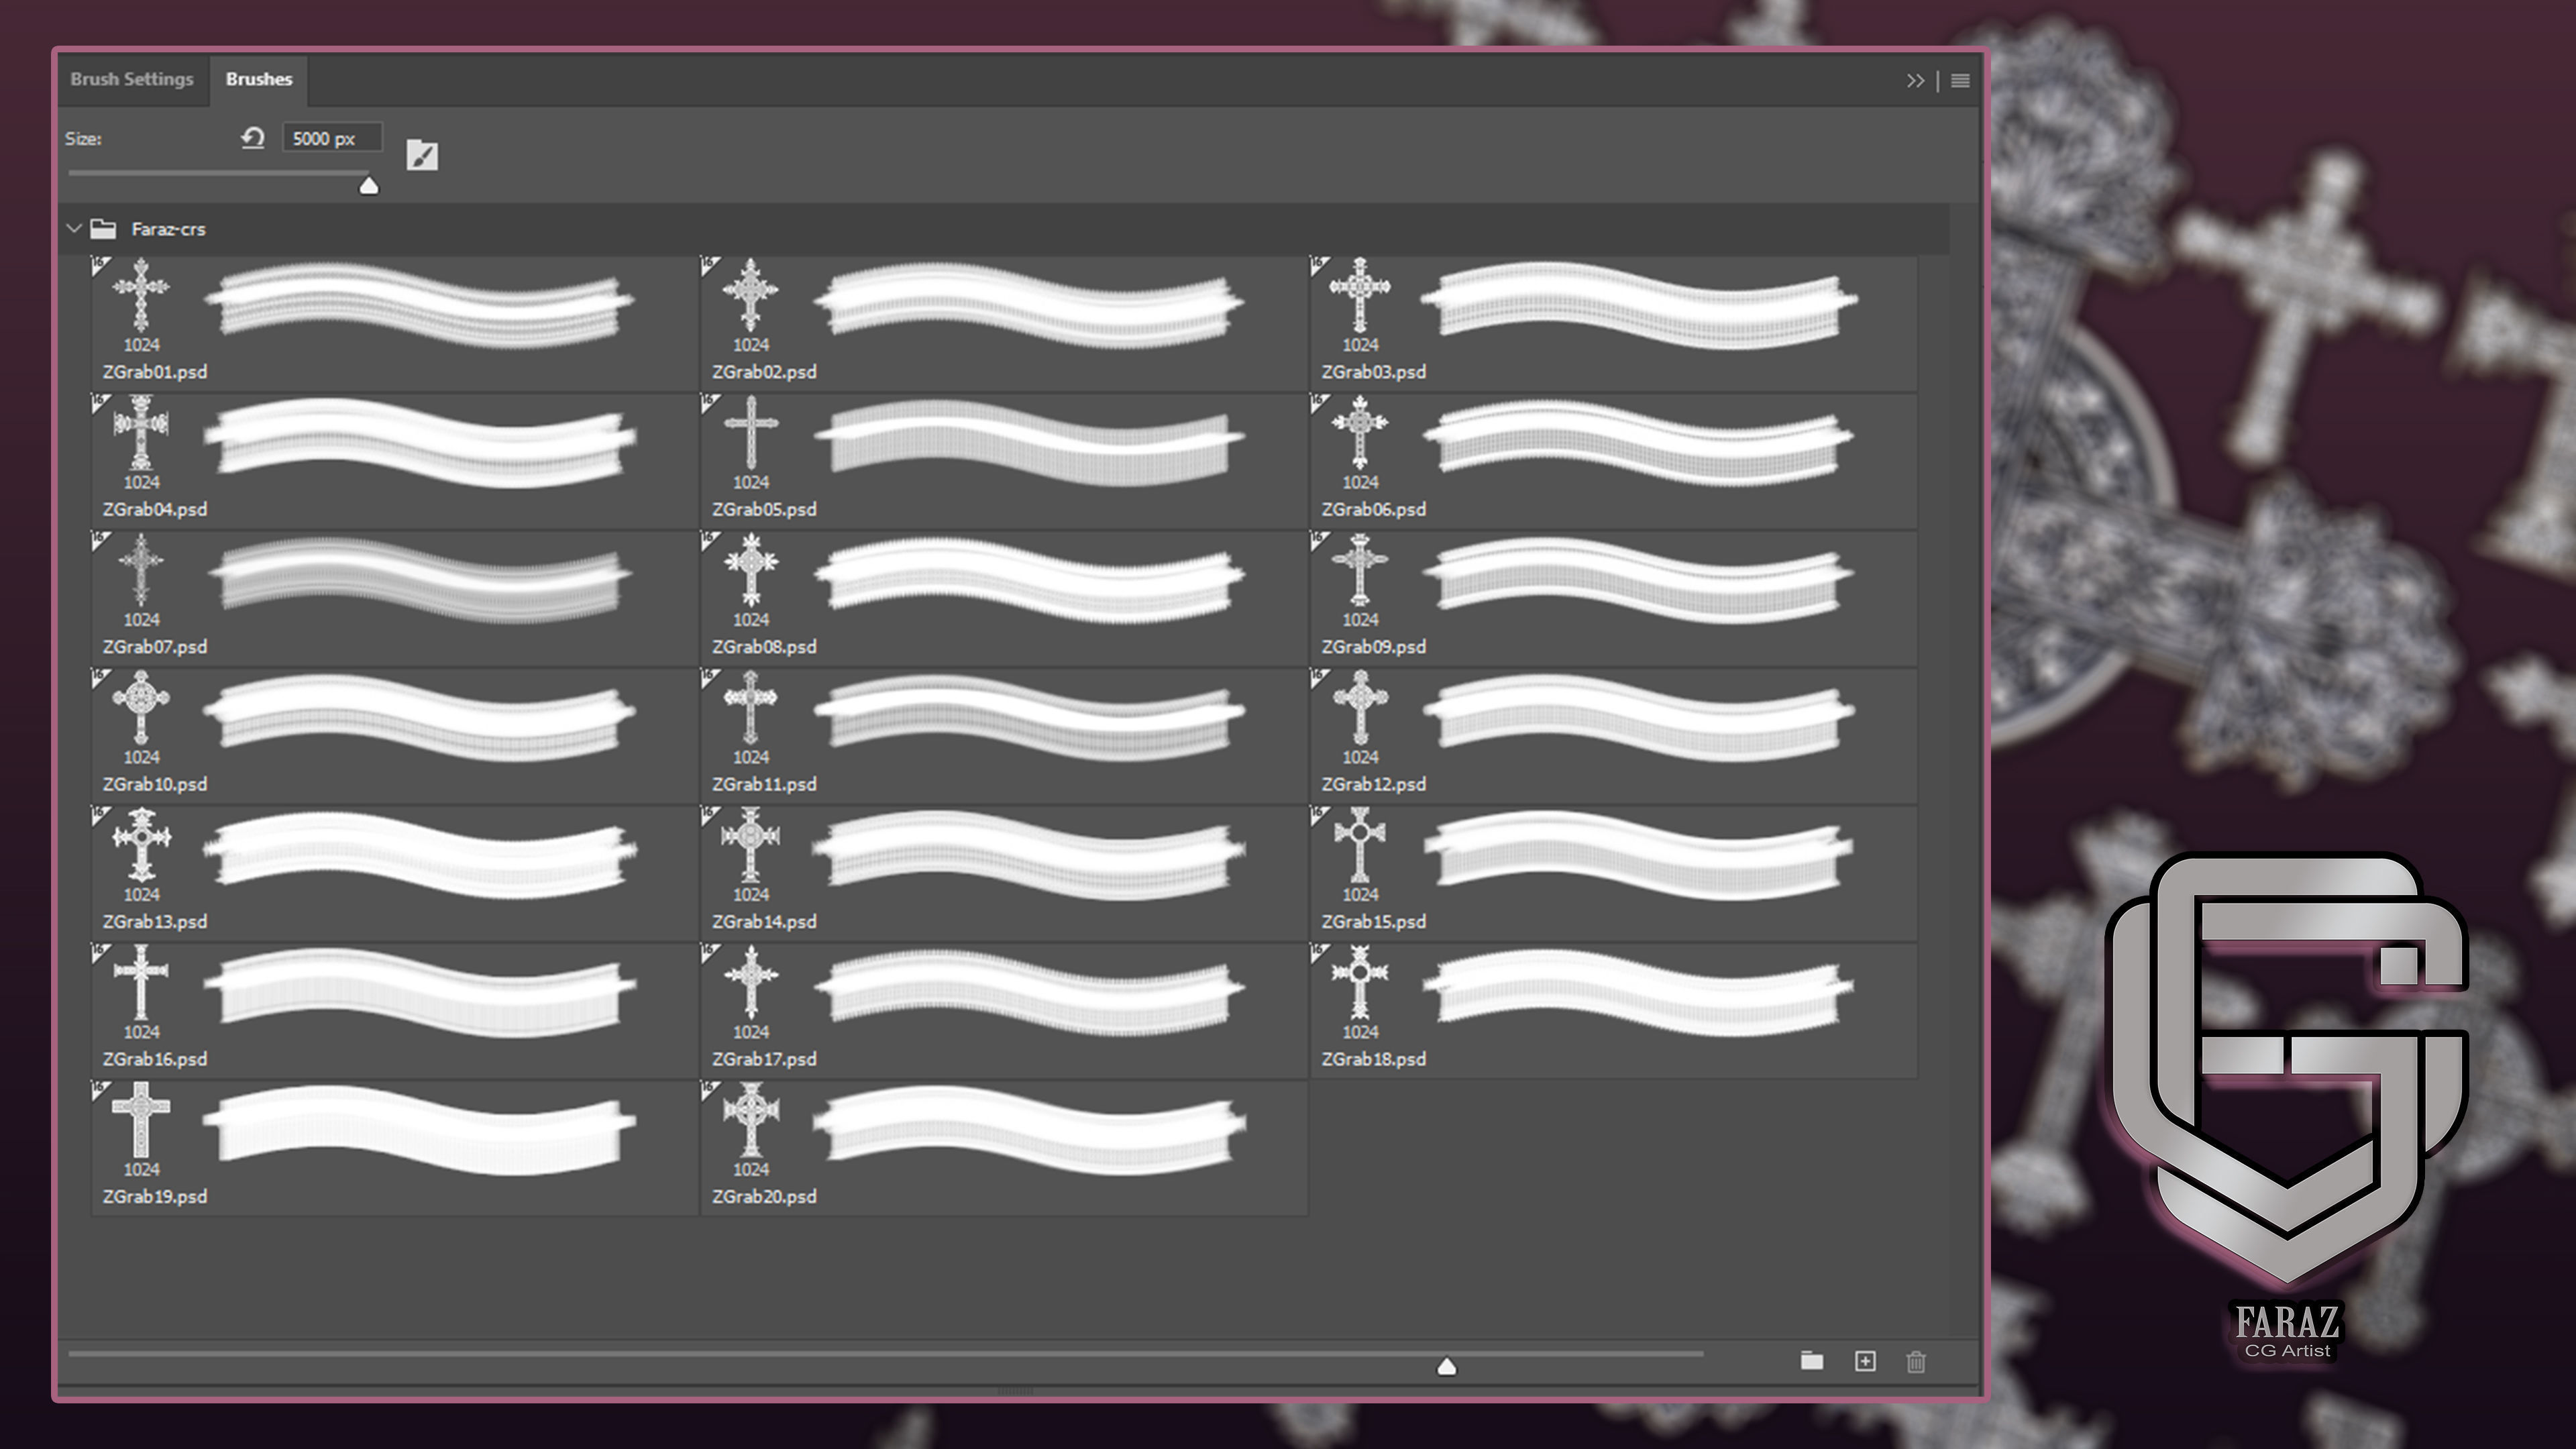Click the Faraz-crs folder icon
The width and height of the screenshot is (2576, 1449).
(103, 229)
